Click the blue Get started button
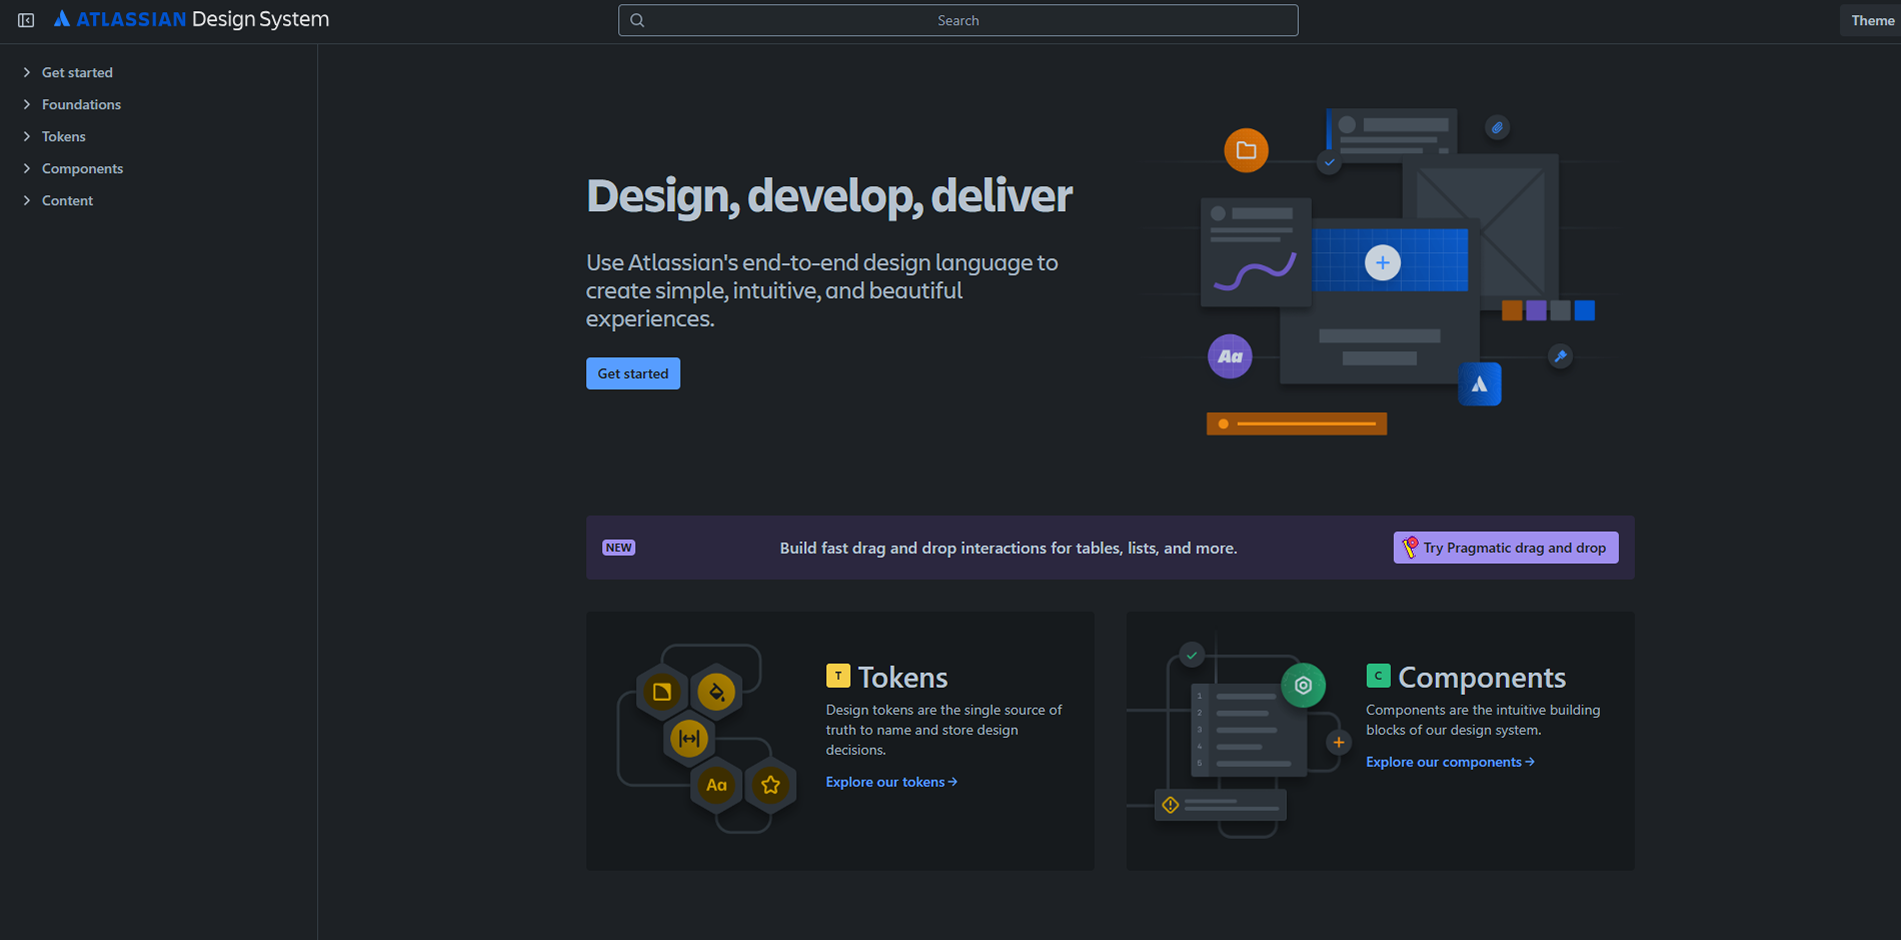The image size is (1901, 940). tap(633, 373)
